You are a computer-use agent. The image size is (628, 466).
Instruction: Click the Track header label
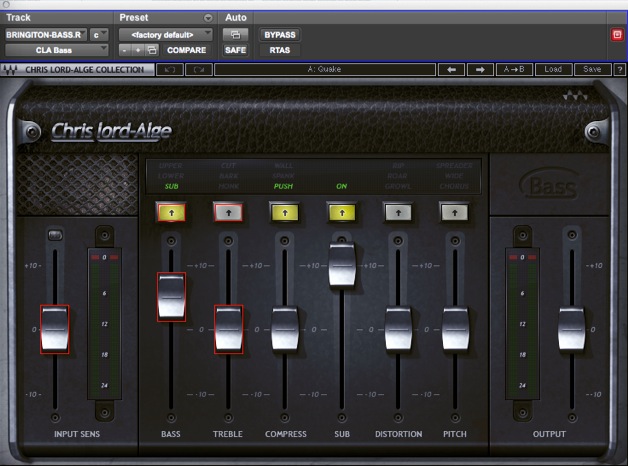pos(18,18)
